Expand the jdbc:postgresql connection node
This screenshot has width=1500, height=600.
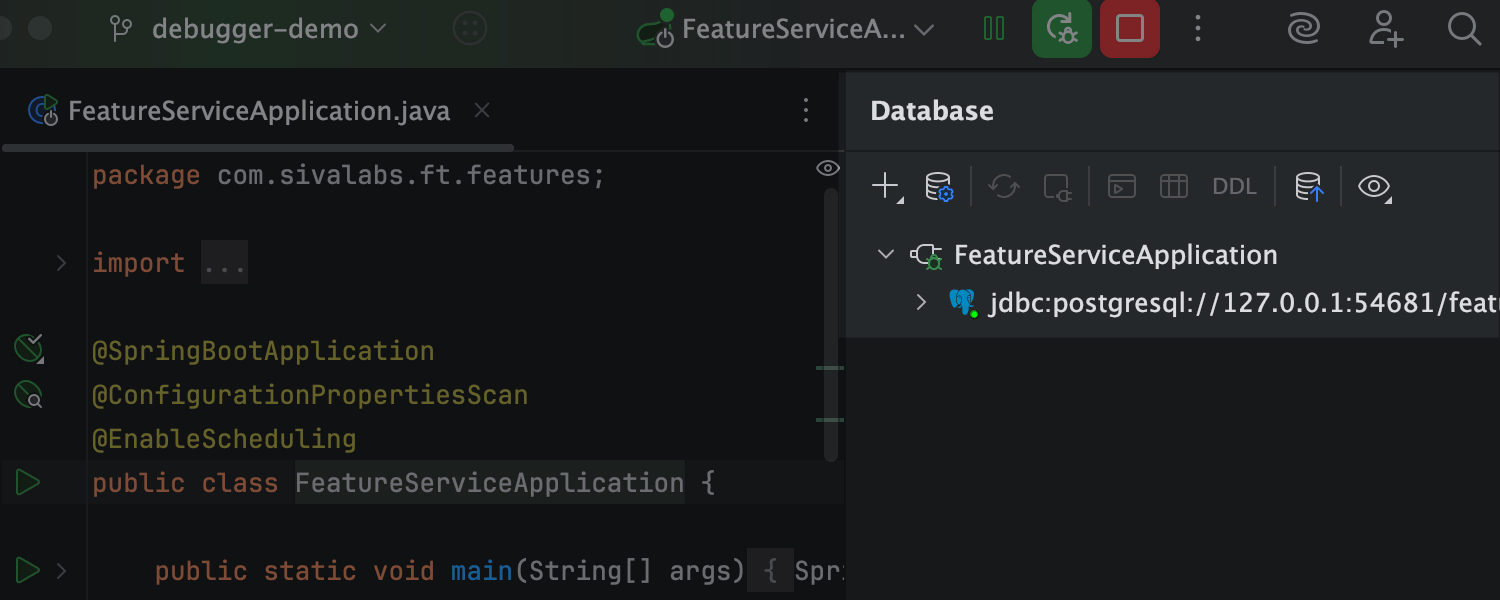921,302
